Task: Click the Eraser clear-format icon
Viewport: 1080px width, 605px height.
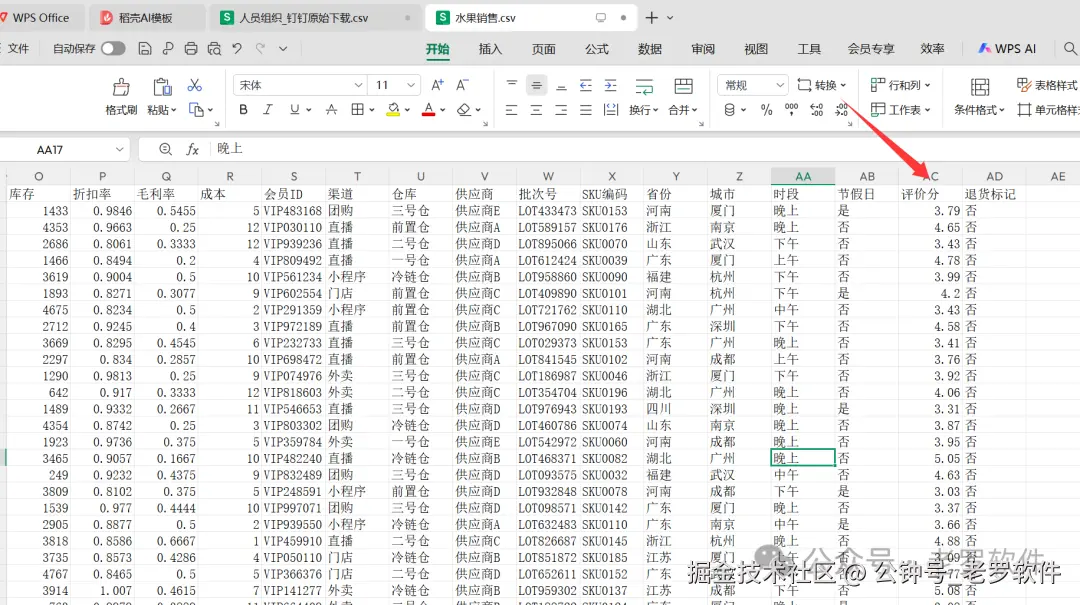Action: pyautogui.click(x=464, y=110)
